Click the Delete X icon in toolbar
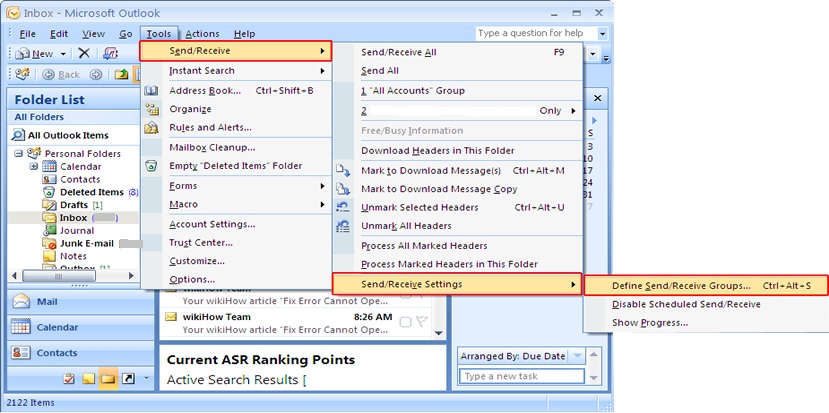Viewport: 829px width, 413px height. [x=84, y=53]
